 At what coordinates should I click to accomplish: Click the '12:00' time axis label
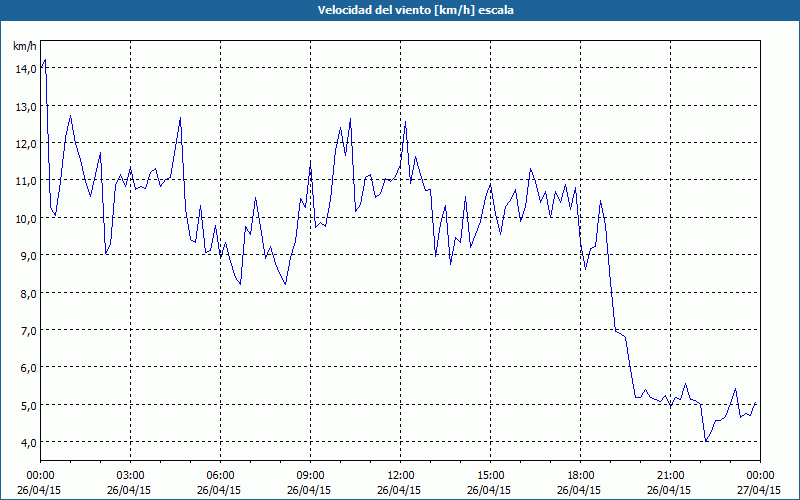401,476
